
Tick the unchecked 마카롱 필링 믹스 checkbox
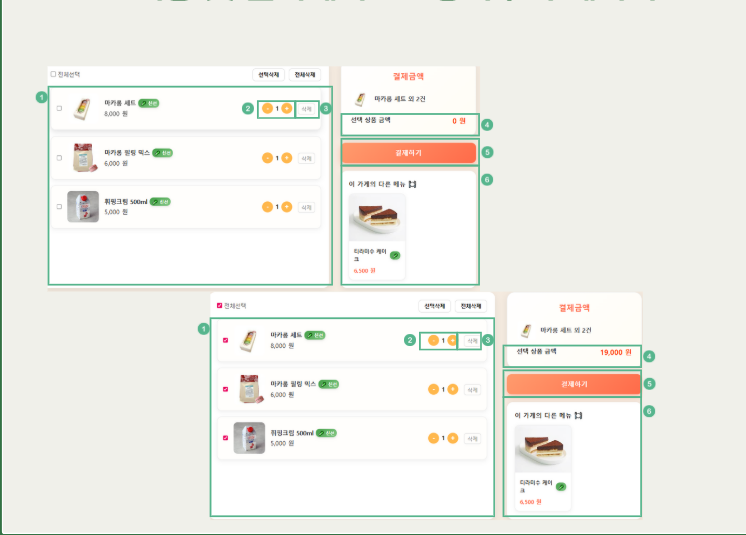[x=59, y=157]
